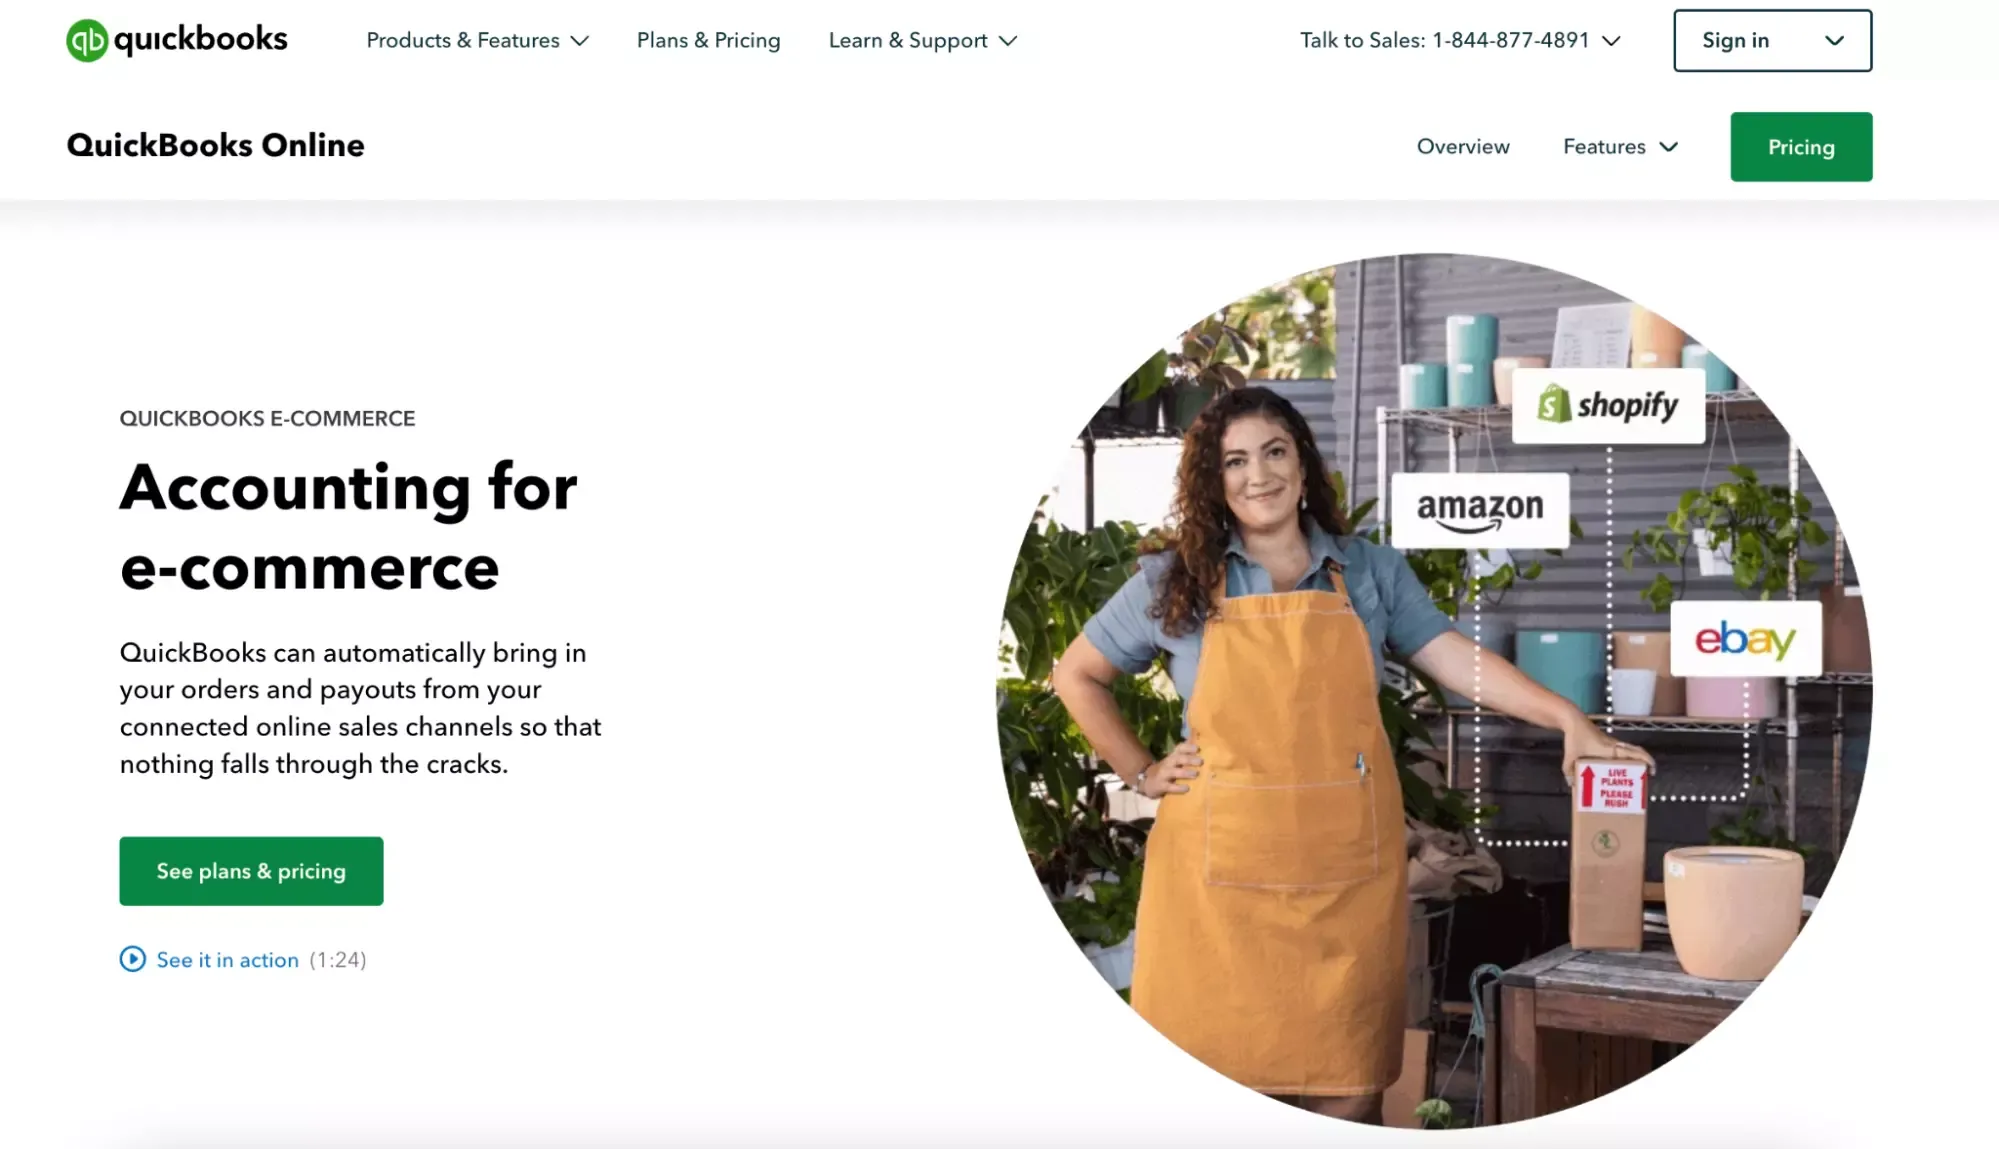Screen dimensions: 1999x1149
Task: Select the Shopify logo in the hero image
Action: coord(1608,406)
